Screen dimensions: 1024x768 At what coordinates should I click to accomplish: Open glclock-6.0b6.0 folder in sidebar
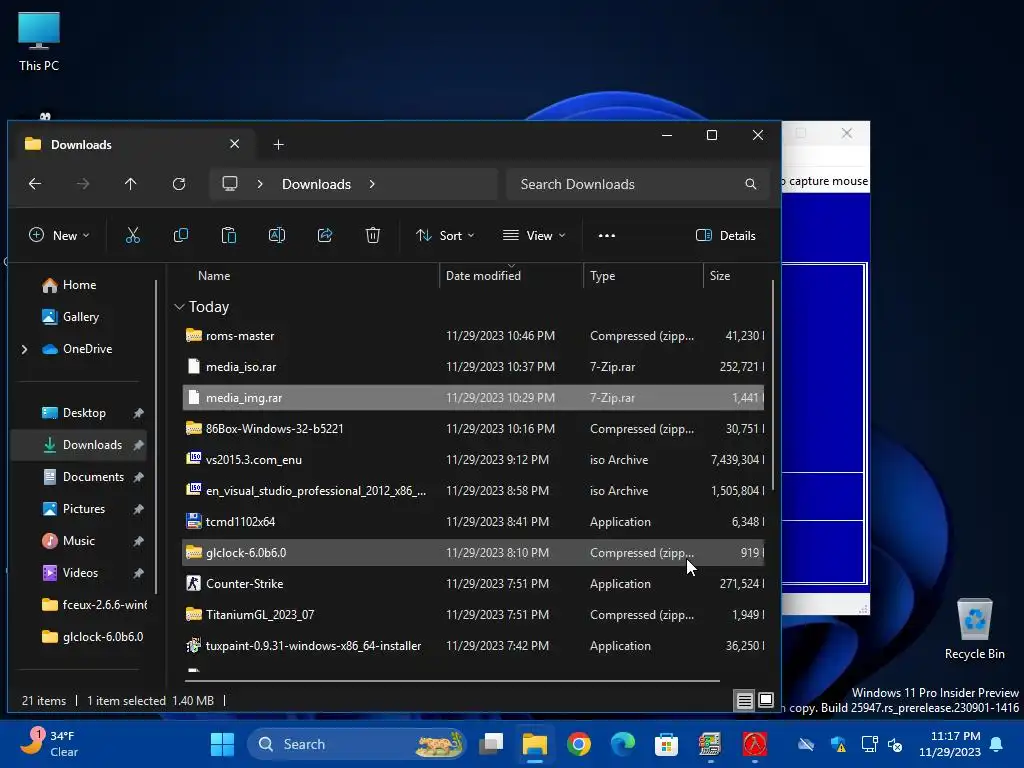(93, 637)
